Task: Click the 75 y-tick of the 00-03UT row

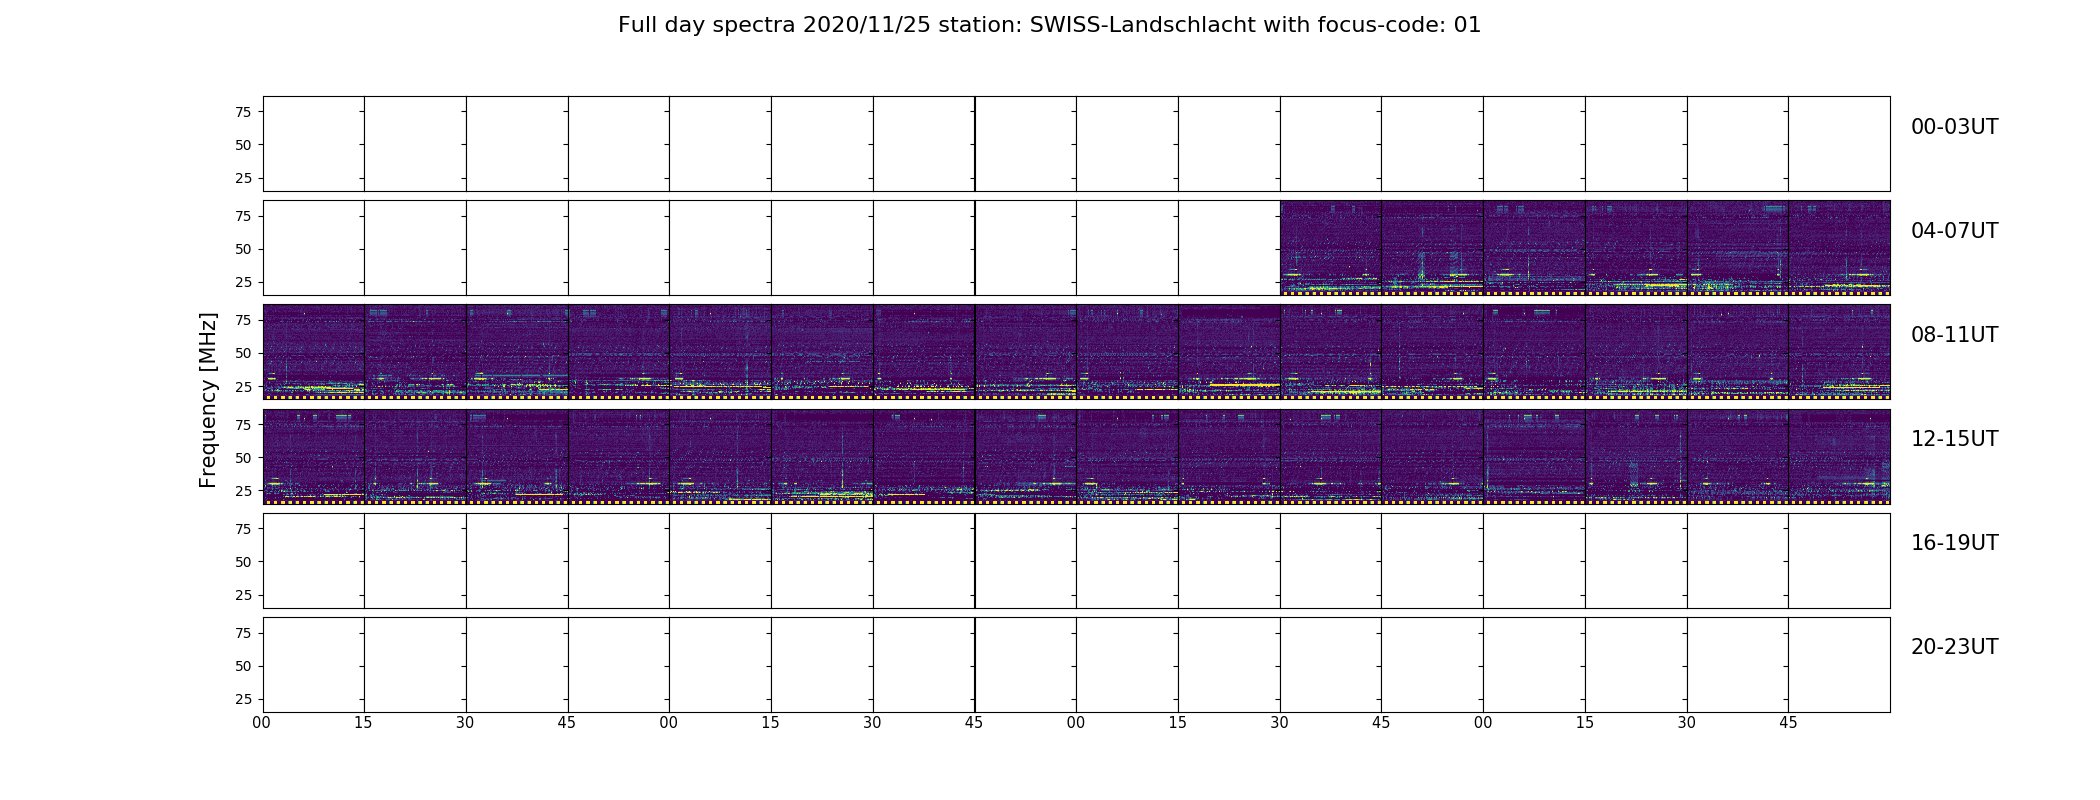Action: tap(243, 112)
